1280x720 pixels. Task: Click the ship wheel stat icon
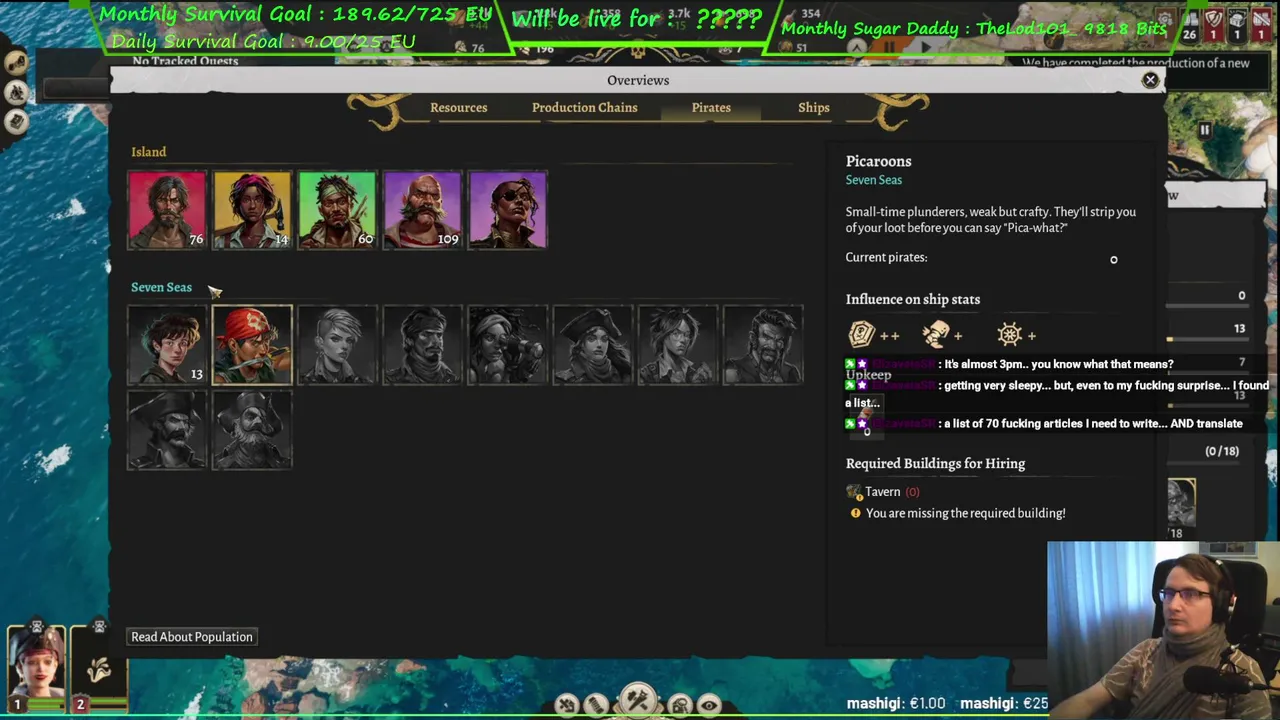pyautogui.click(x=1010, y=334)
